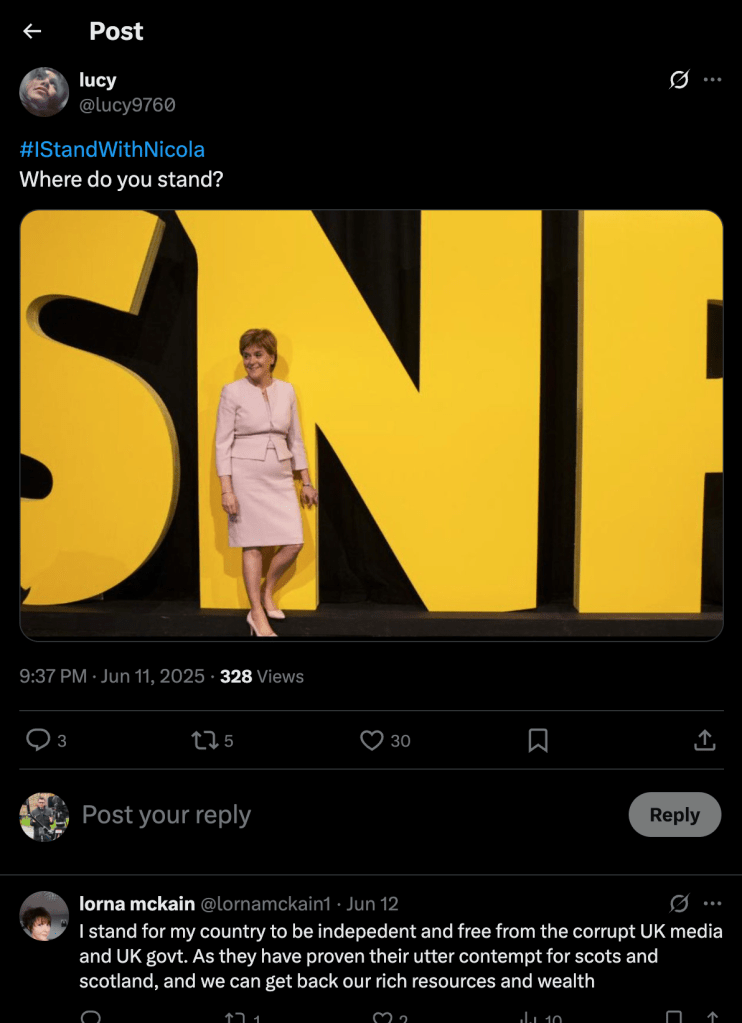Repost lucy's post

point(203,740)
